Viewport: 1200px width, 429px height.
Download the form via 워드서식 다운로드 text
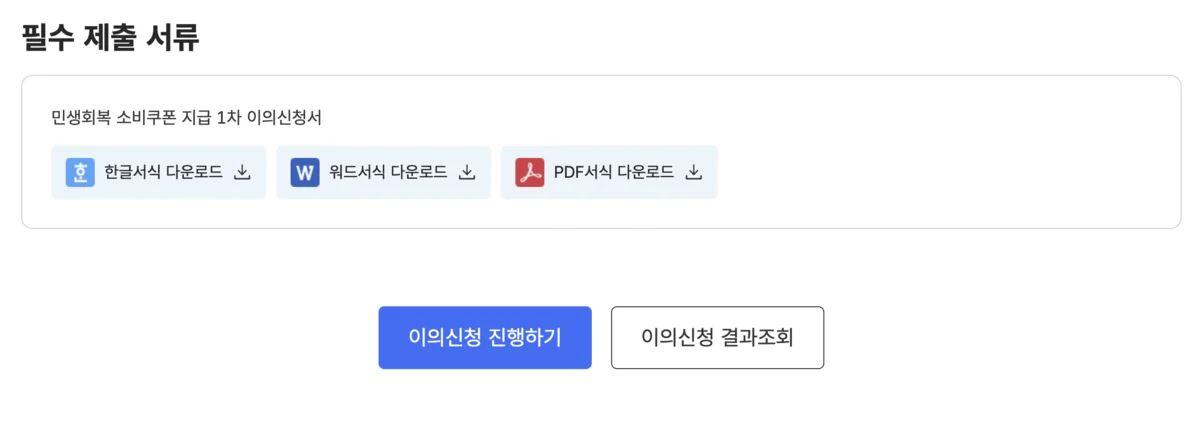pos(388,172)
